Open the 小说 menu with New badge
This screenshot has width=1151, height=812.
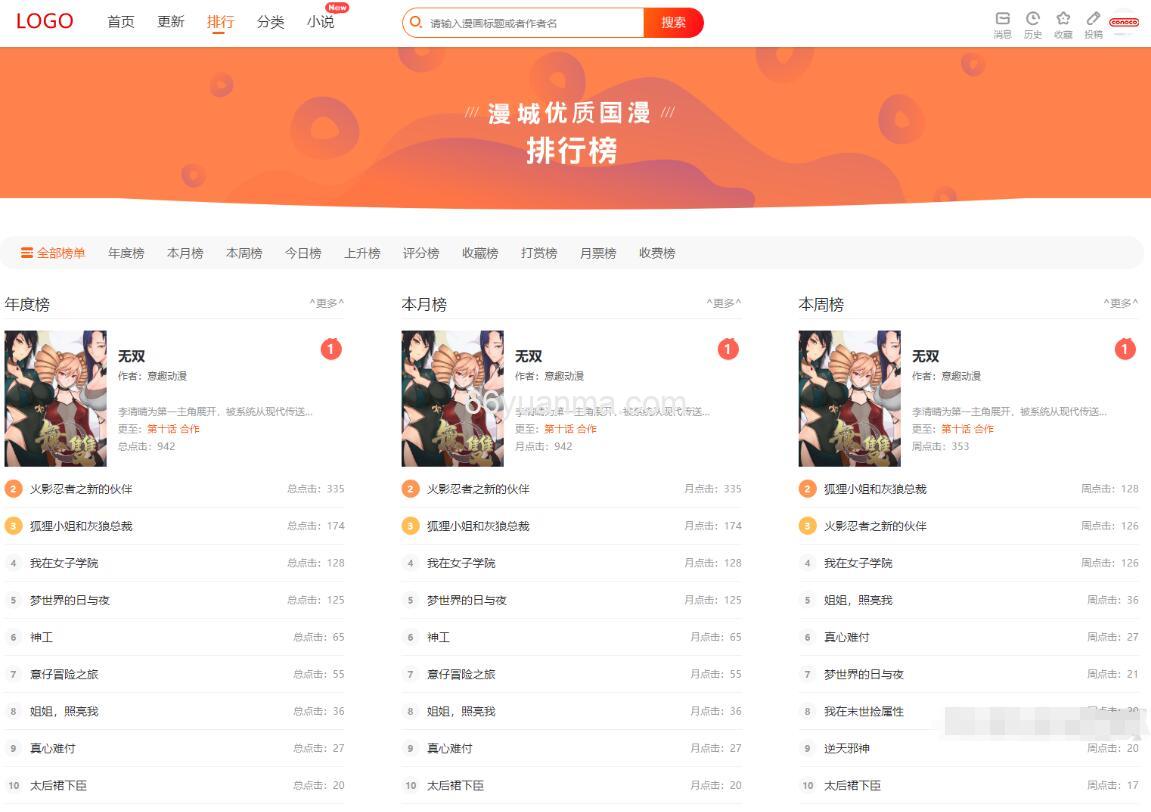point(321,22)
